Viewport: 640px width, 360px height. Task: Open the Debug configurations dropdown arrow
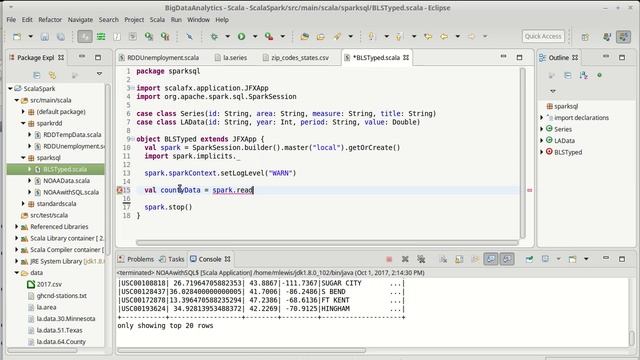tap(227, 36)
